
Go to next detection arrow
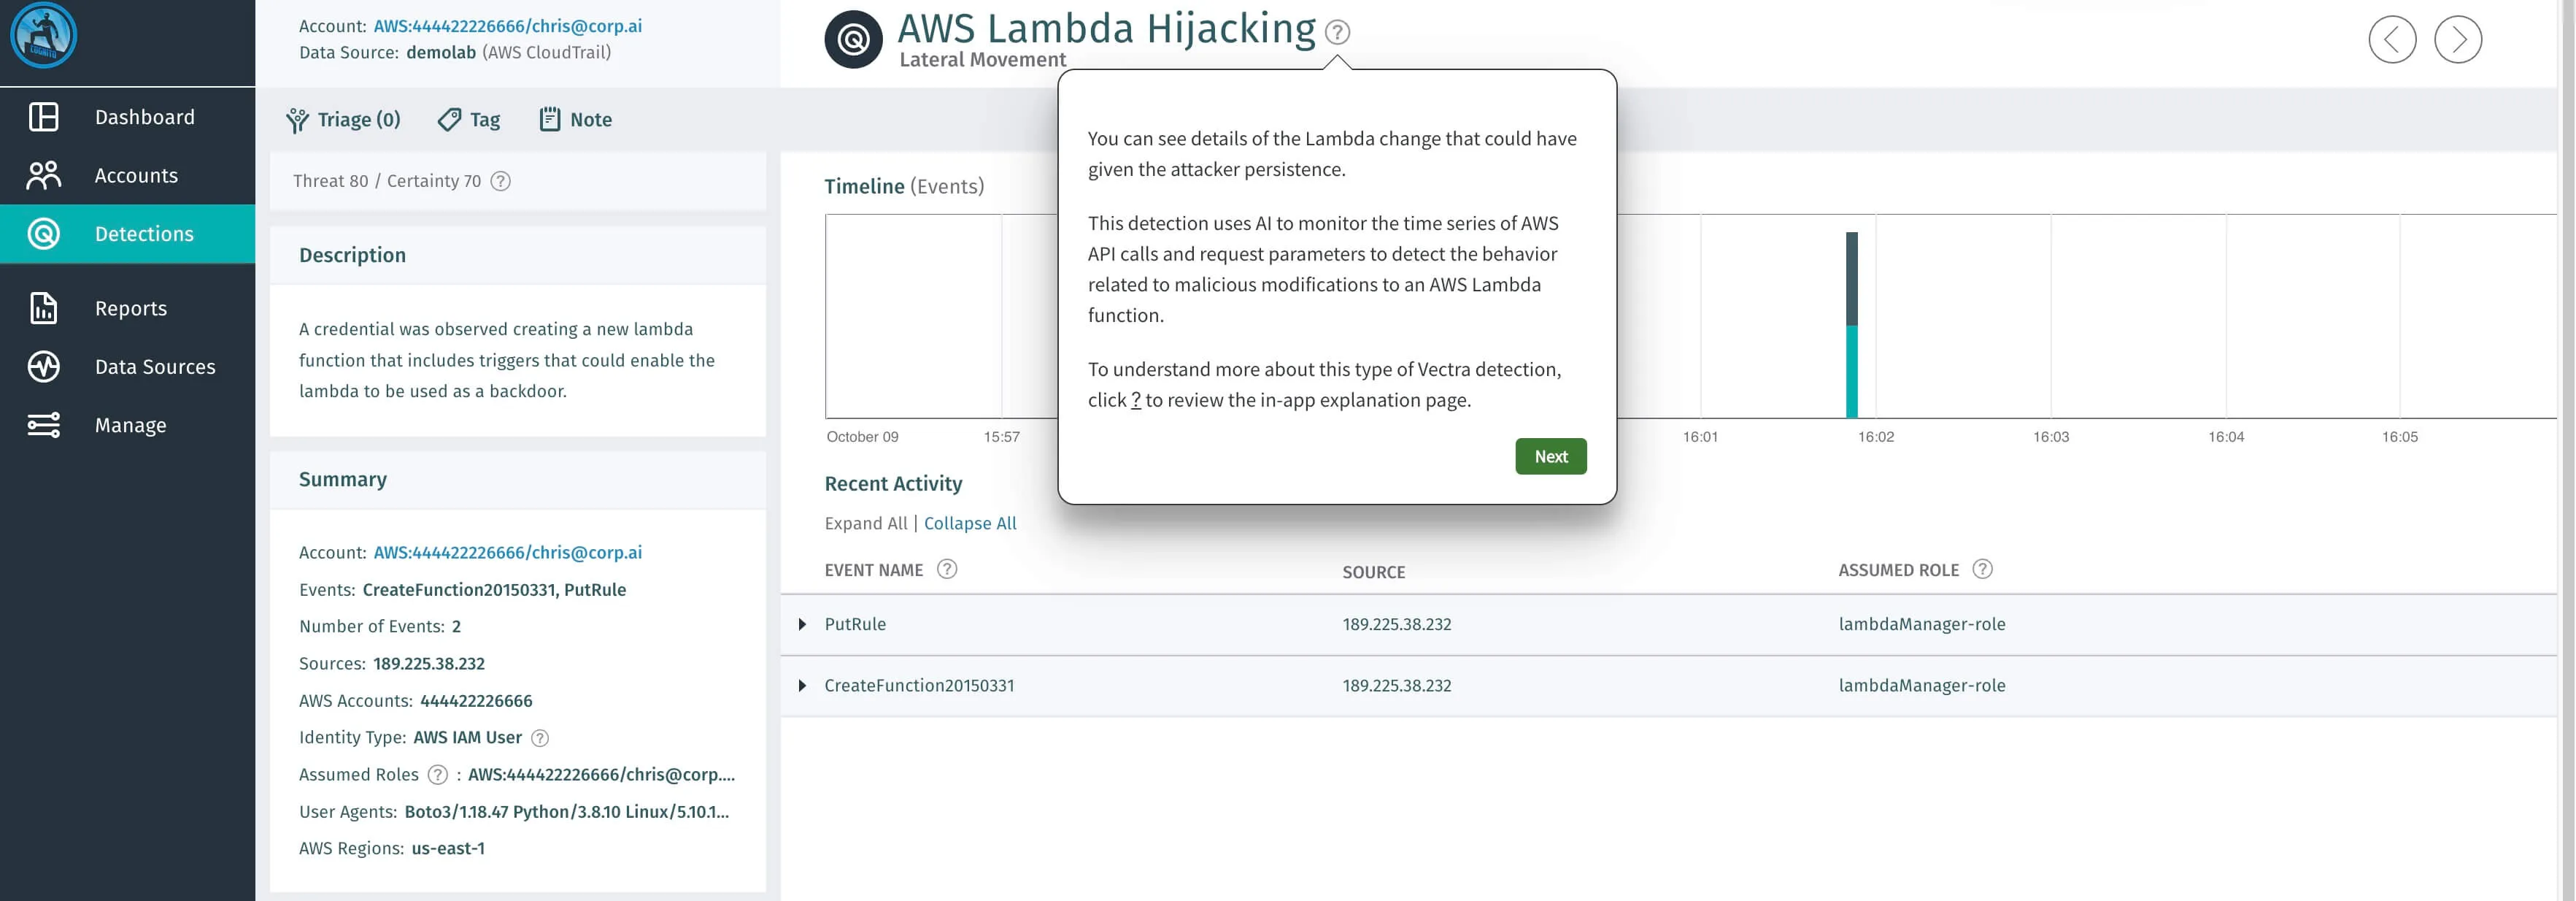(x=2458, y=40)
